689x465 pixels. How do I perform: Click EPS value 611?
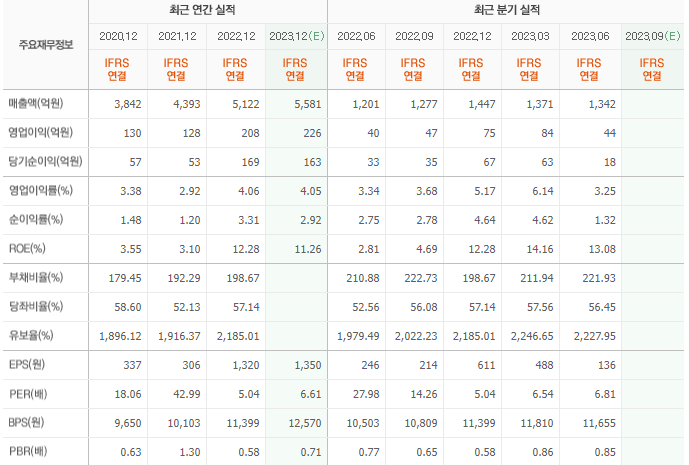(x=486, y=365)
